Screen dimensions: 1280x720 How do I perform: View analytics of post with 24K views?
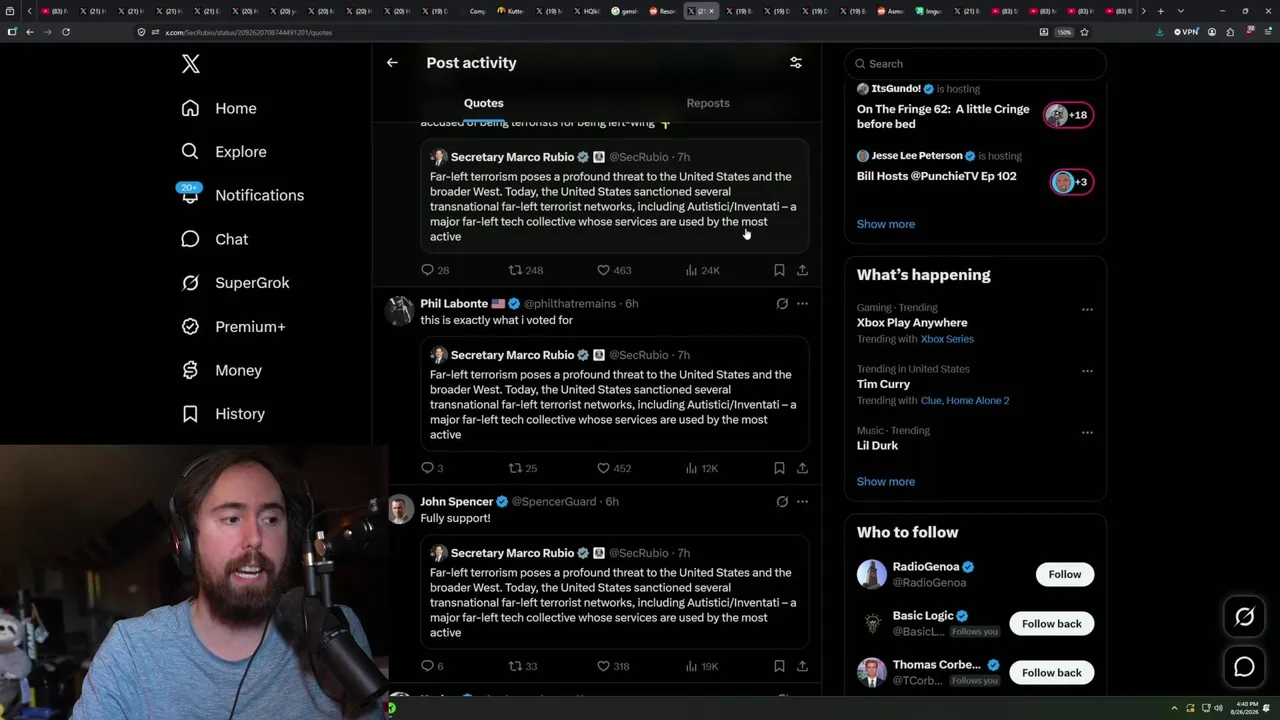702,270
